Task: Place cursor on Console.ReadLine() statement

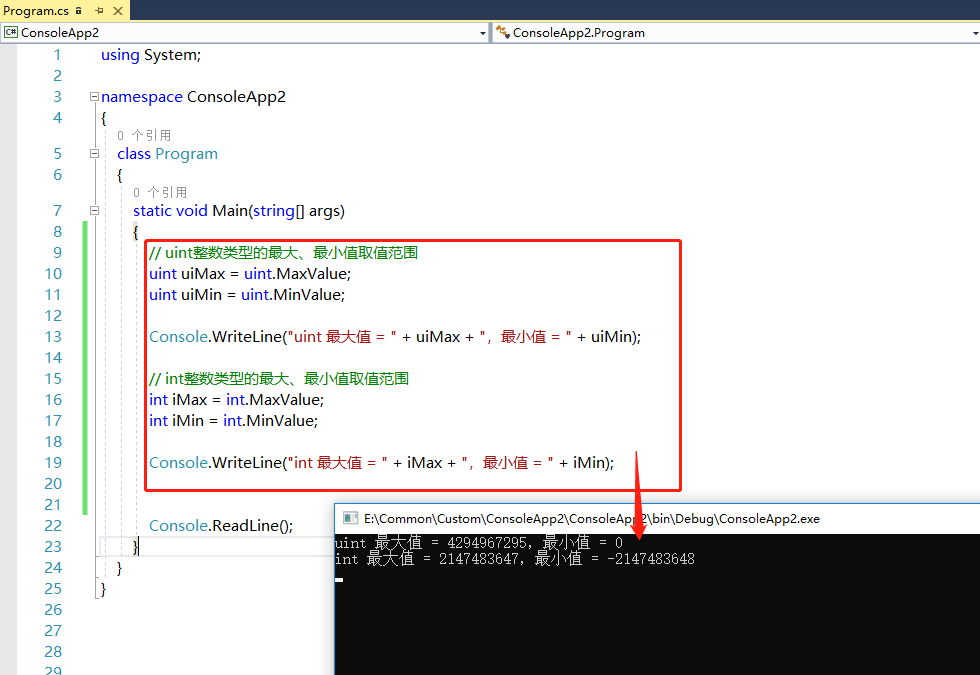Action: click(x=220, y=526)
